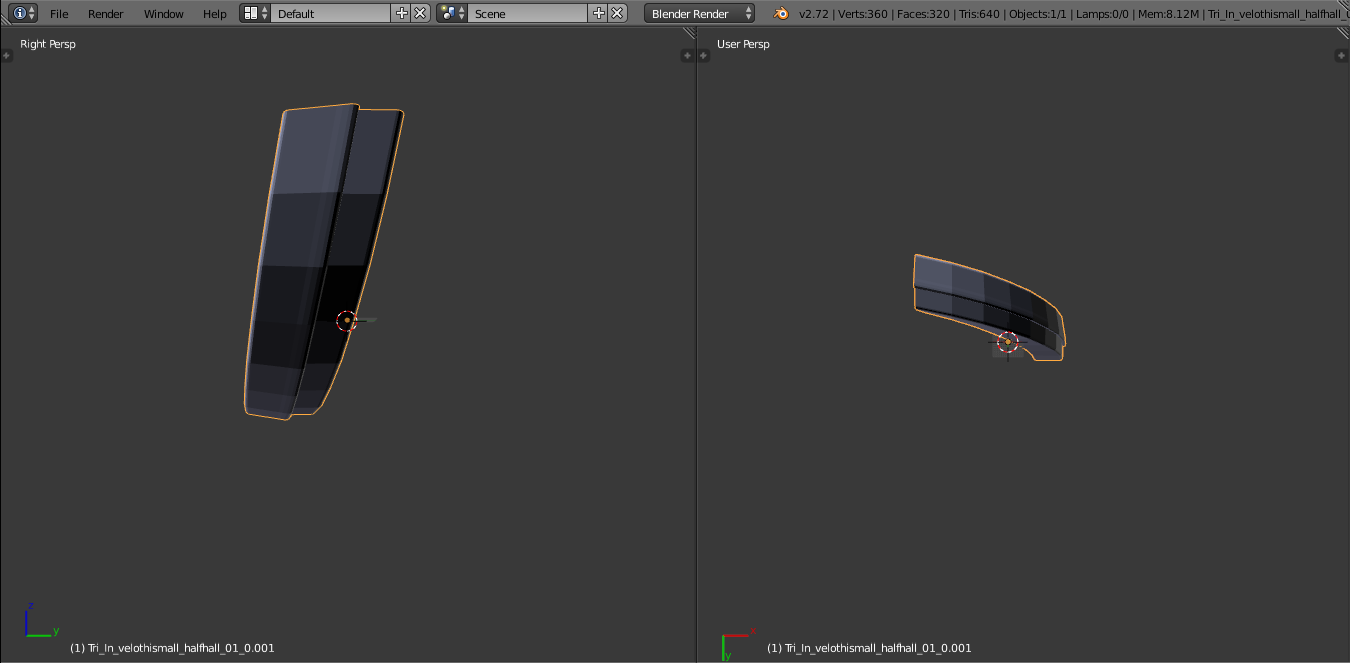Click the v2.72 scene statistics text

click(x=1072, y=14)
